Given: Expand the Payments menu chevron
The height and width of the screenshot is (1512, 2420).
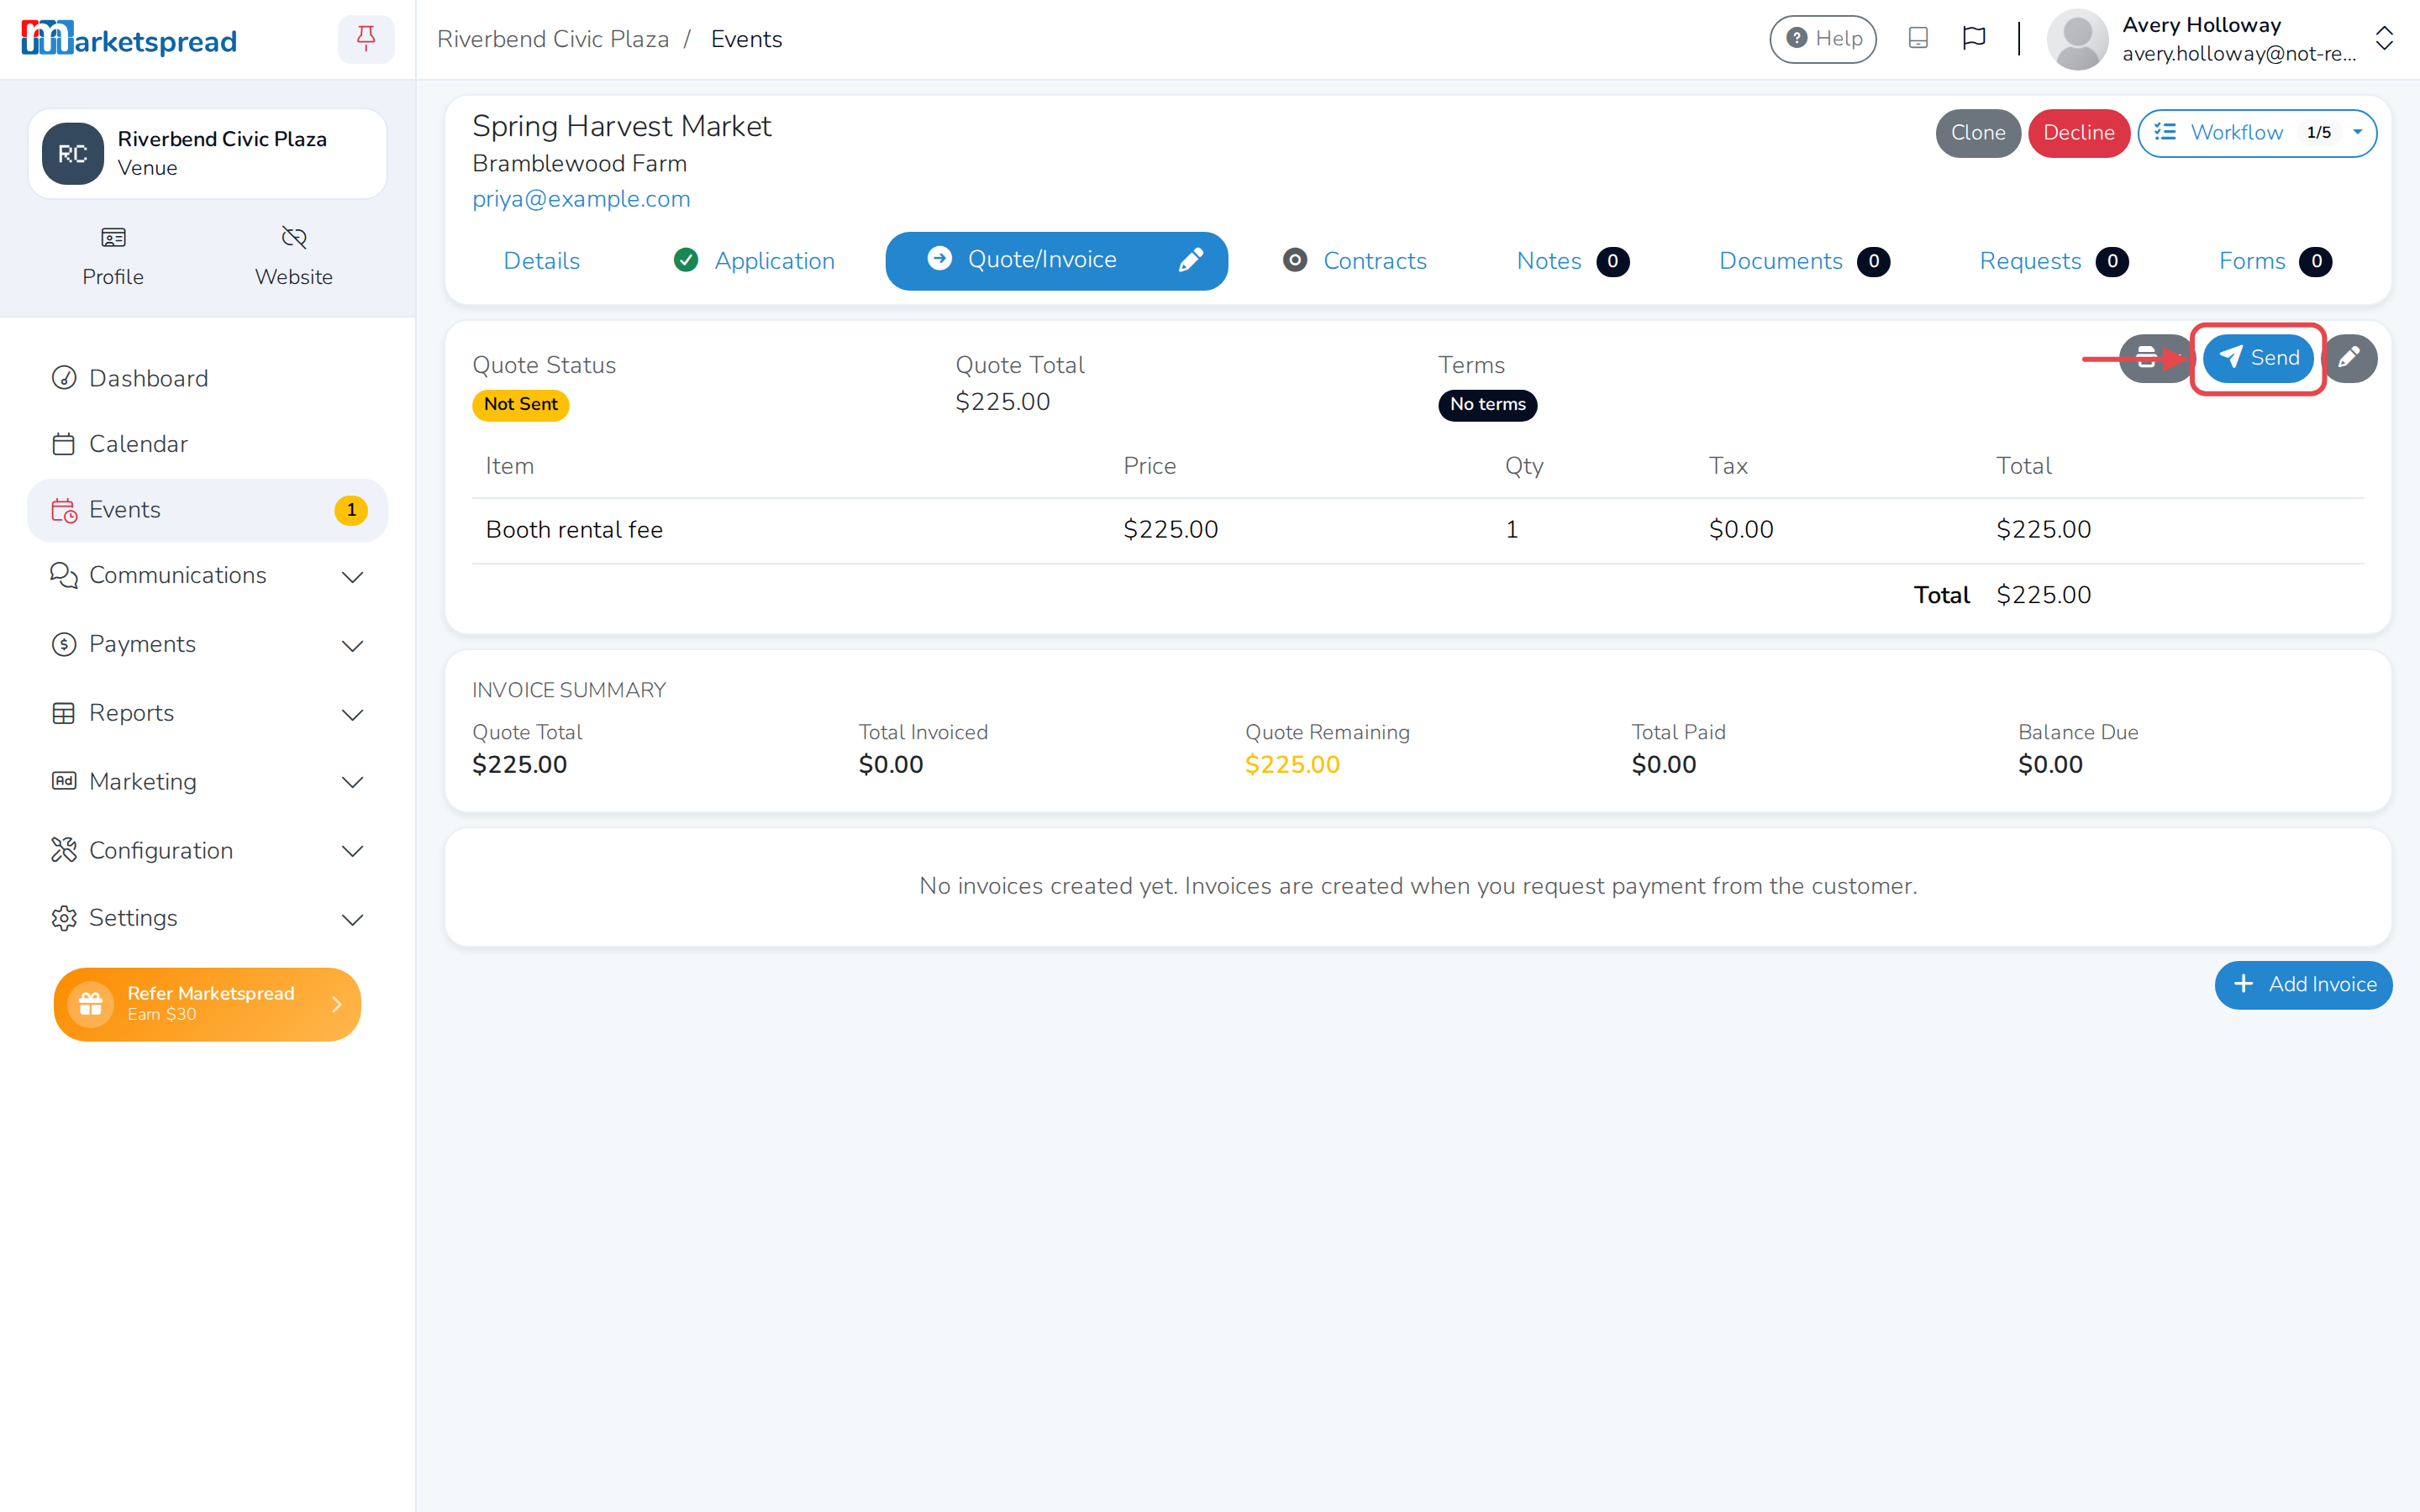Looking at the screenshot, I should tap(352, 646).
